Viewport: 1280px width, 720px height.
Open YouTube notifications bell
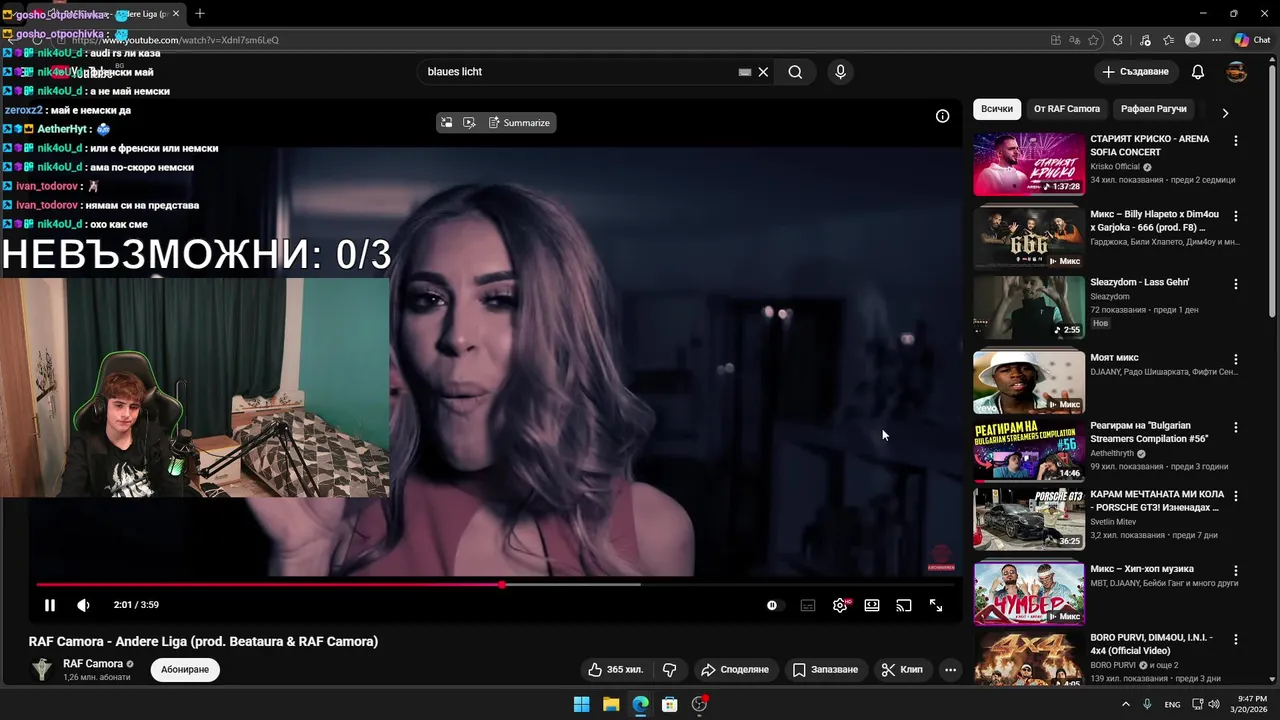click(x=1198, y=72)
